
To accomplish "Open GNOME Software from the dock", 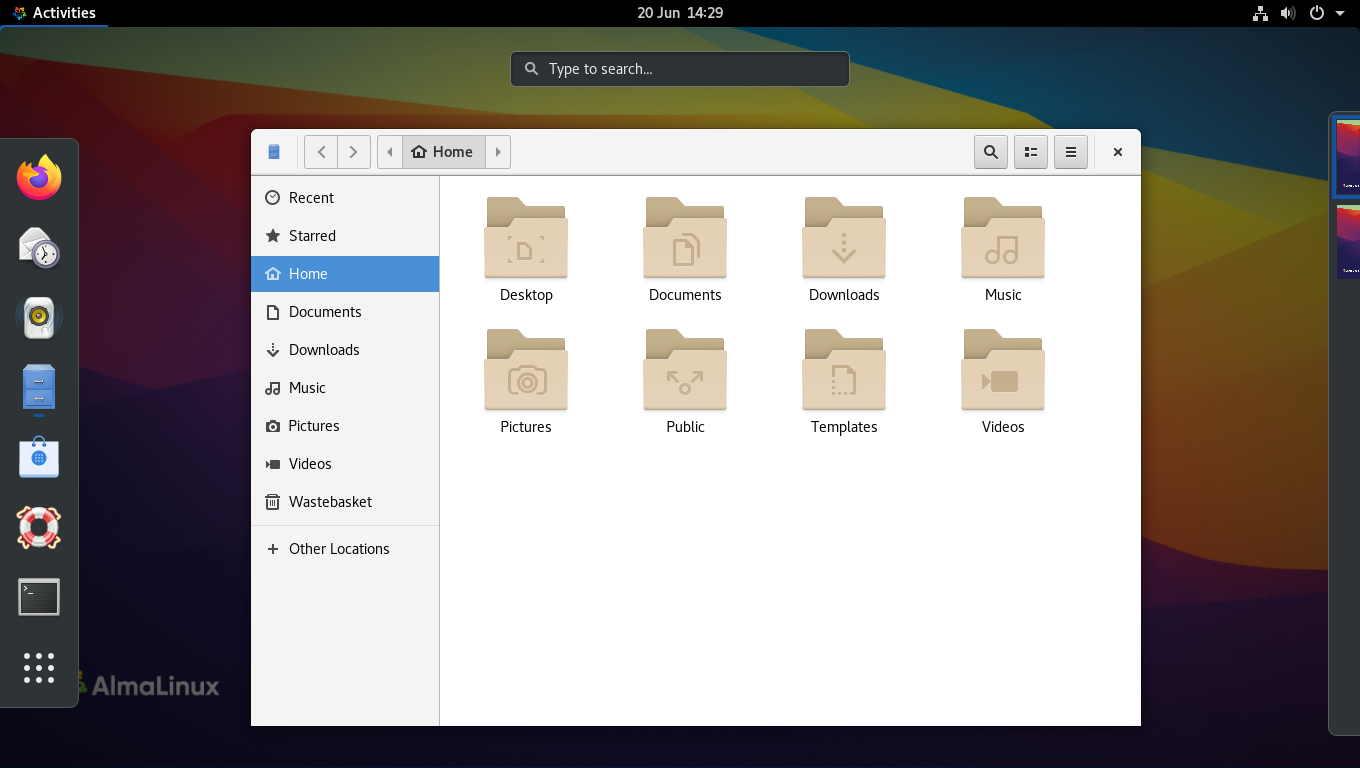I will 38,457.
